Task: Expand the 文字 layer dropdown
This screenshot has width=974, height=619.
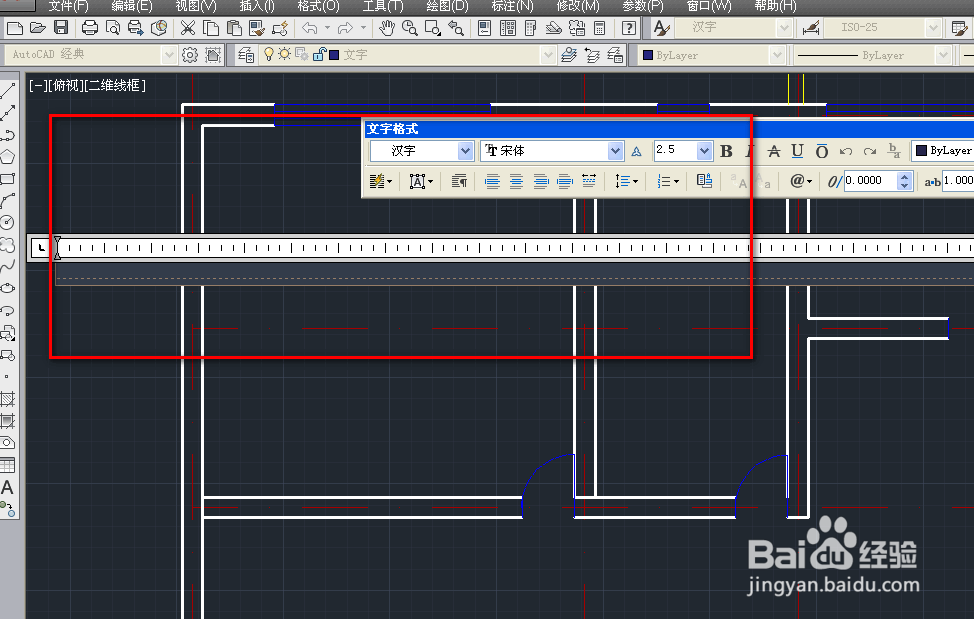Action: 548,55
